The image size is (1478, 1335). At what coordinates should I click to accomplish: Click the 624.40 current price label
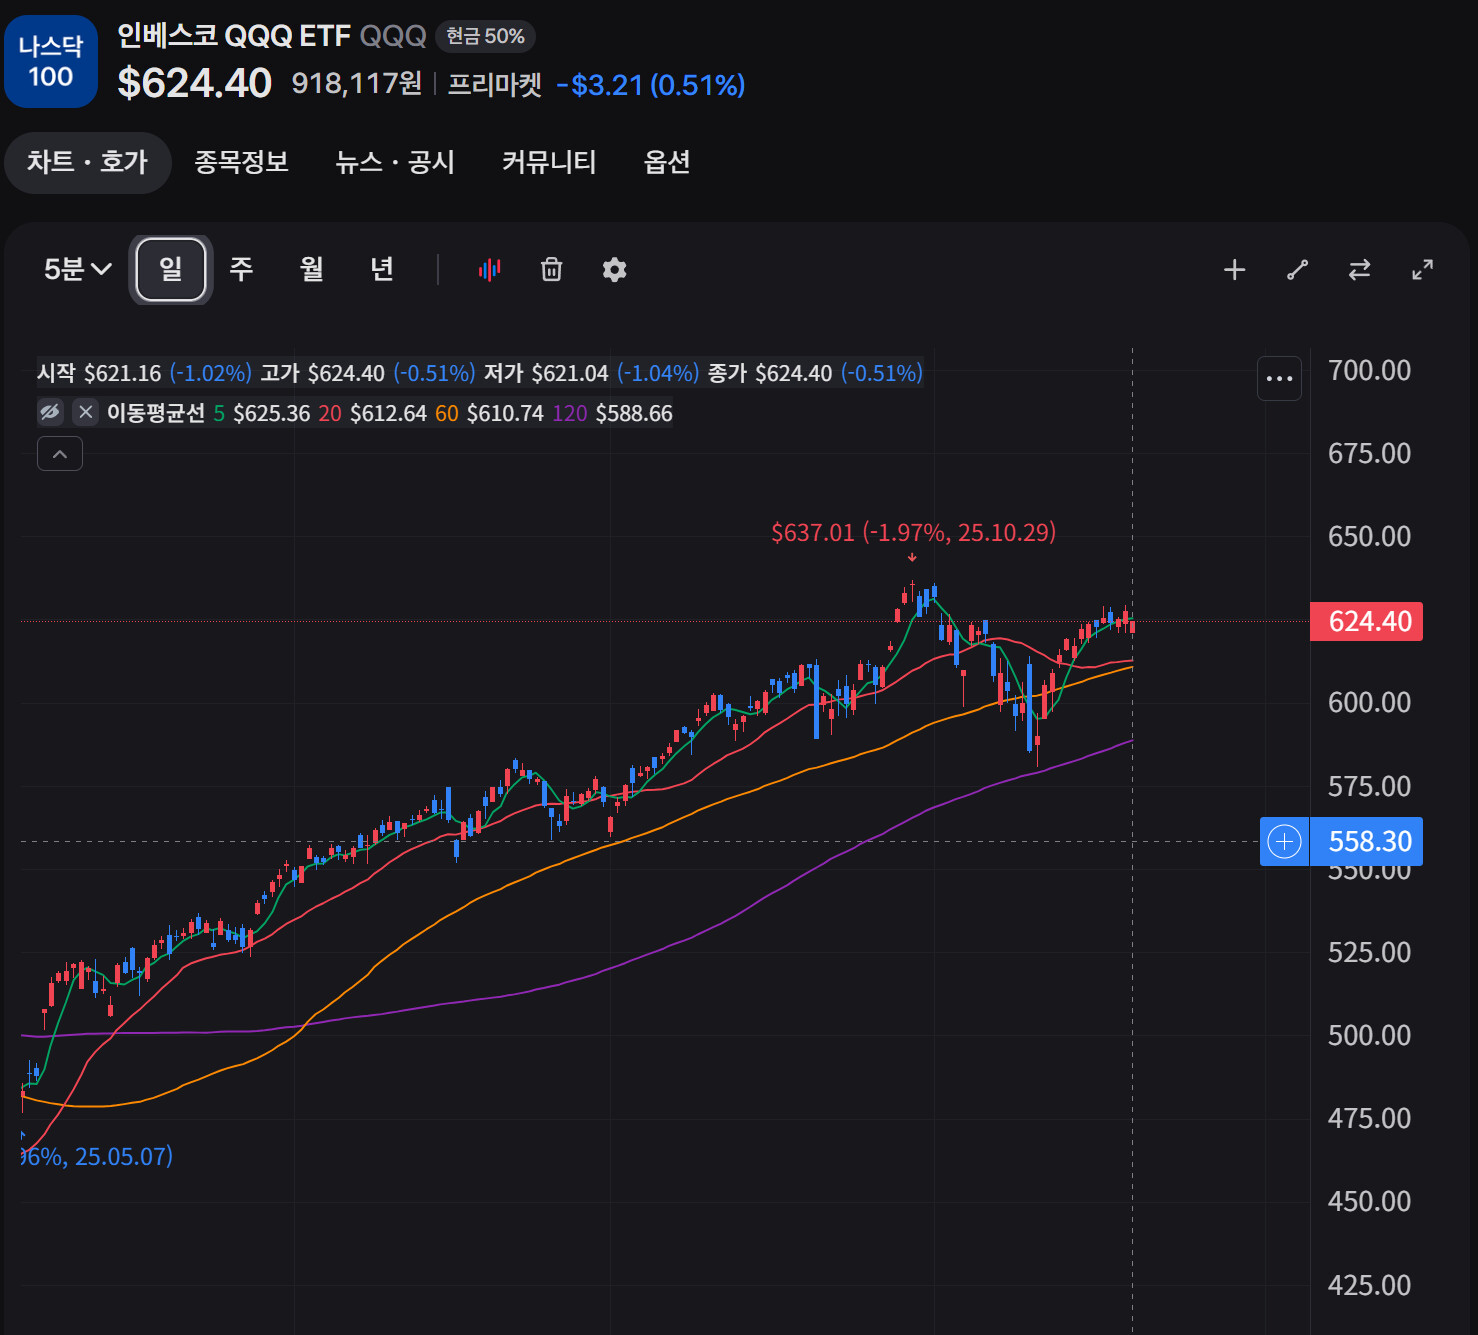[x=1367, y=621]
